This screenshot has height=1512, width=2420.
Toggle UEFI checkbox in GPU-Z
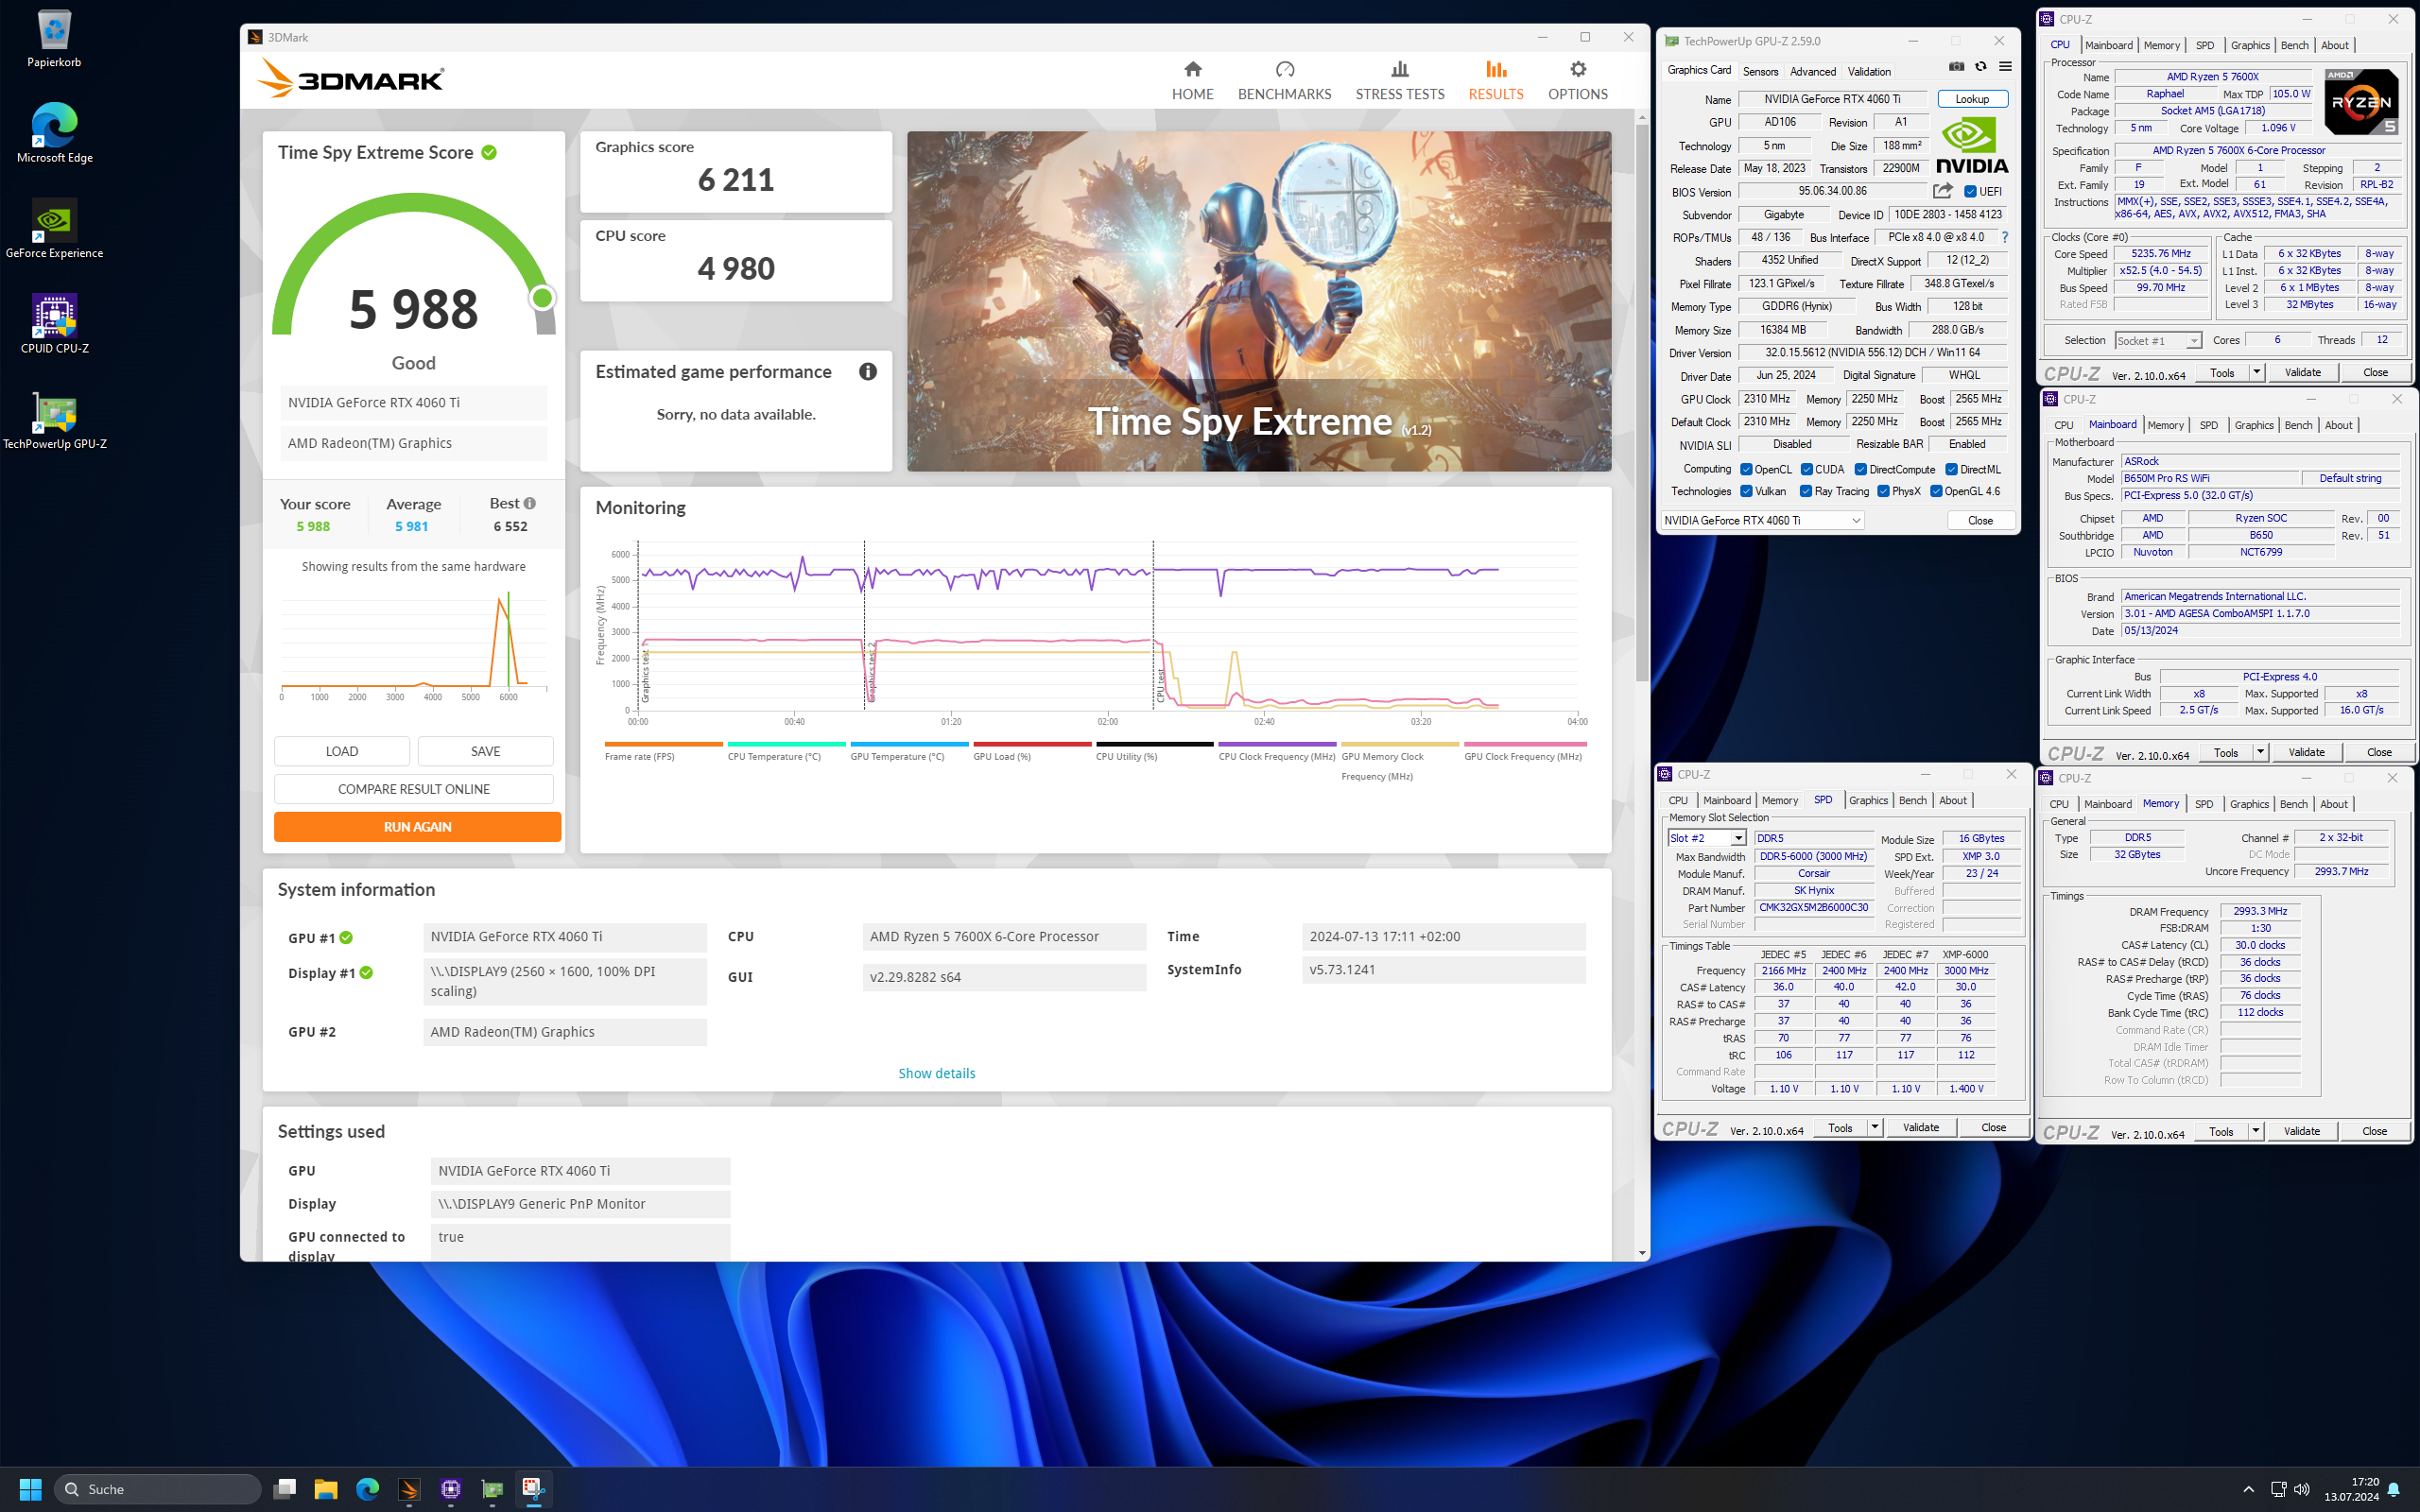(x=1970, y=192)
